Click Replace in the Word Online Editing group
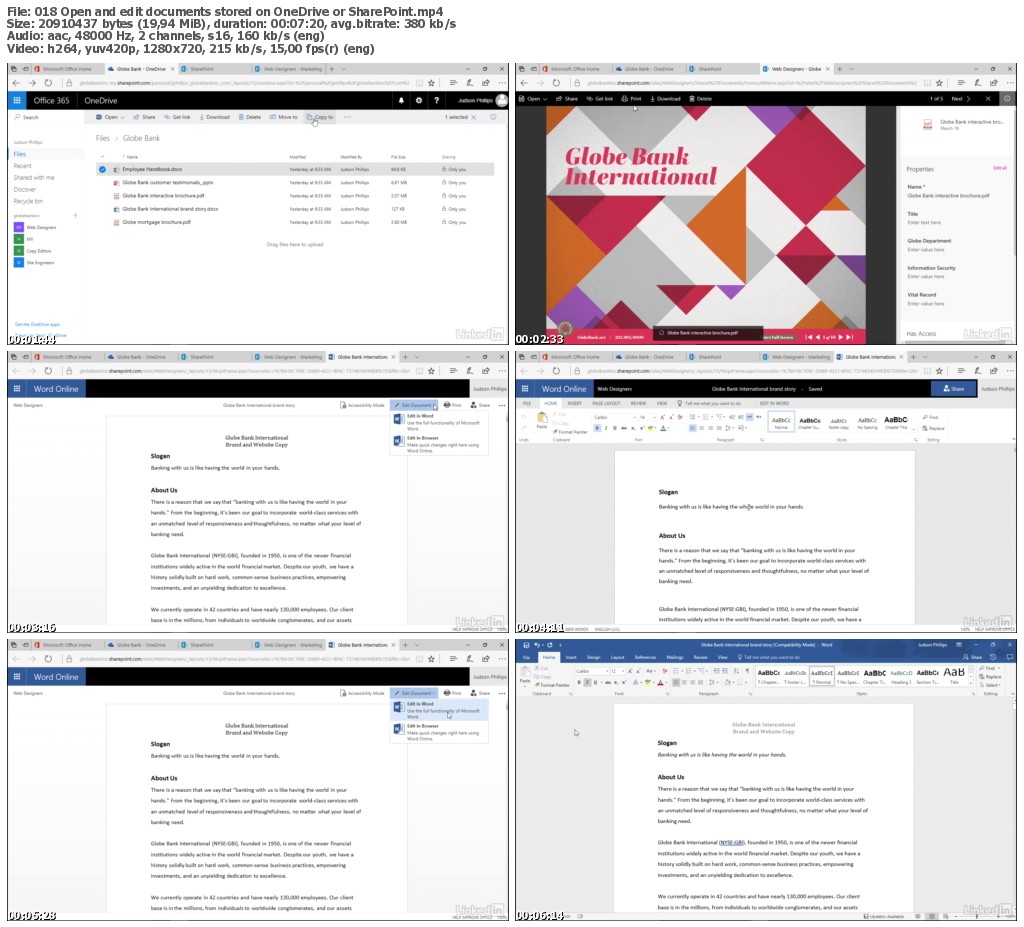The height and width of the screenshot is (927, 1024). coord(933,428)
